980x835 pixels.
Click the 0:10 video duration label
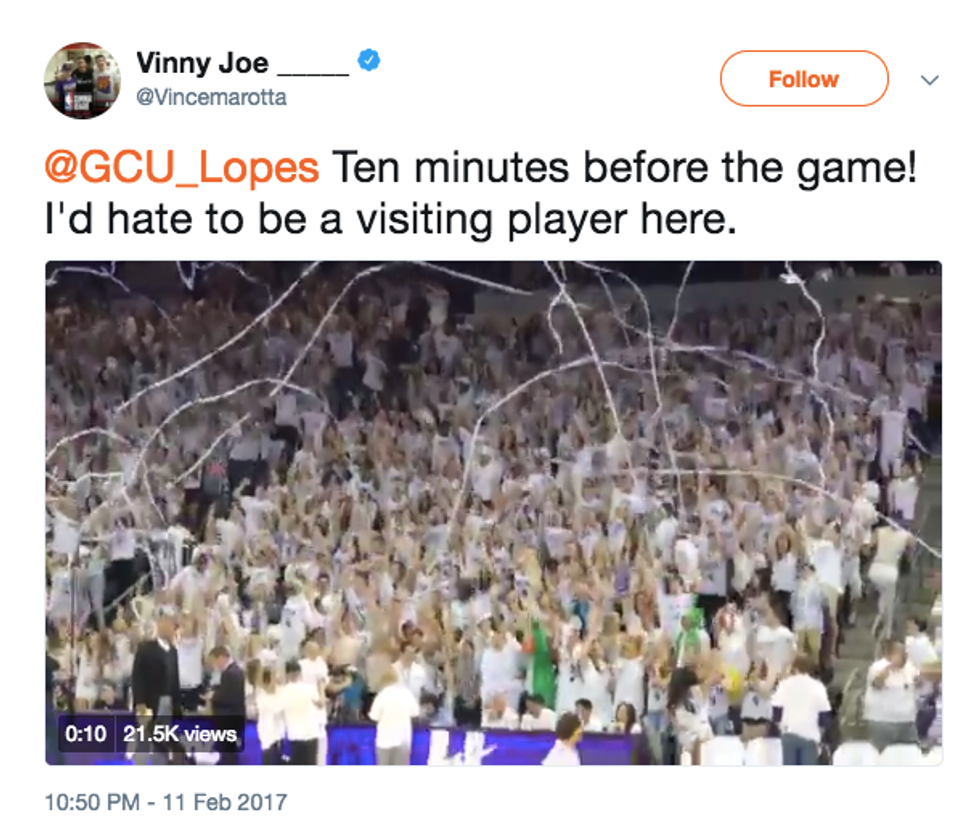[x=86, y=735]
